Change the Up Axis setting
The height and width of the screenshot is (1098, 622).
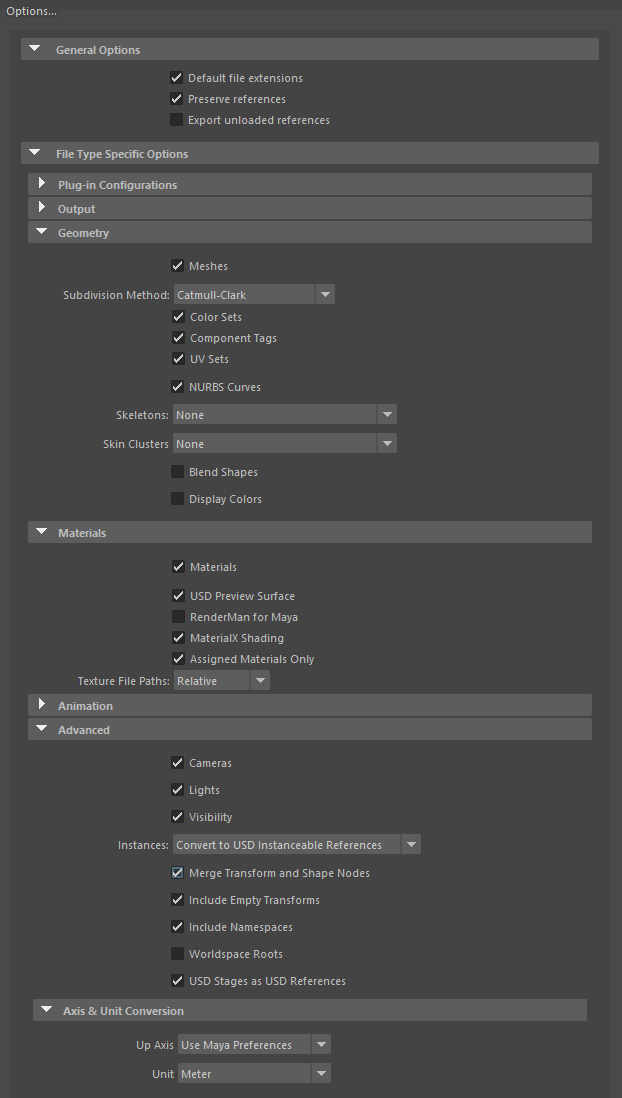321,1043
